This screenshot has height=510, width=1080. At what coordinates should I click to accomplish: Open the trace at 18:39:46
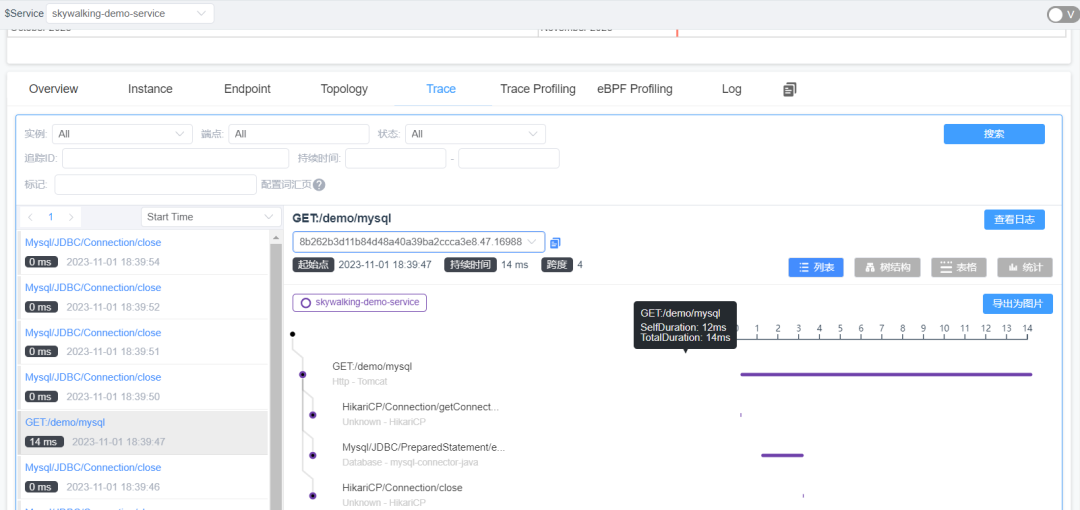[x=143, y=477]
